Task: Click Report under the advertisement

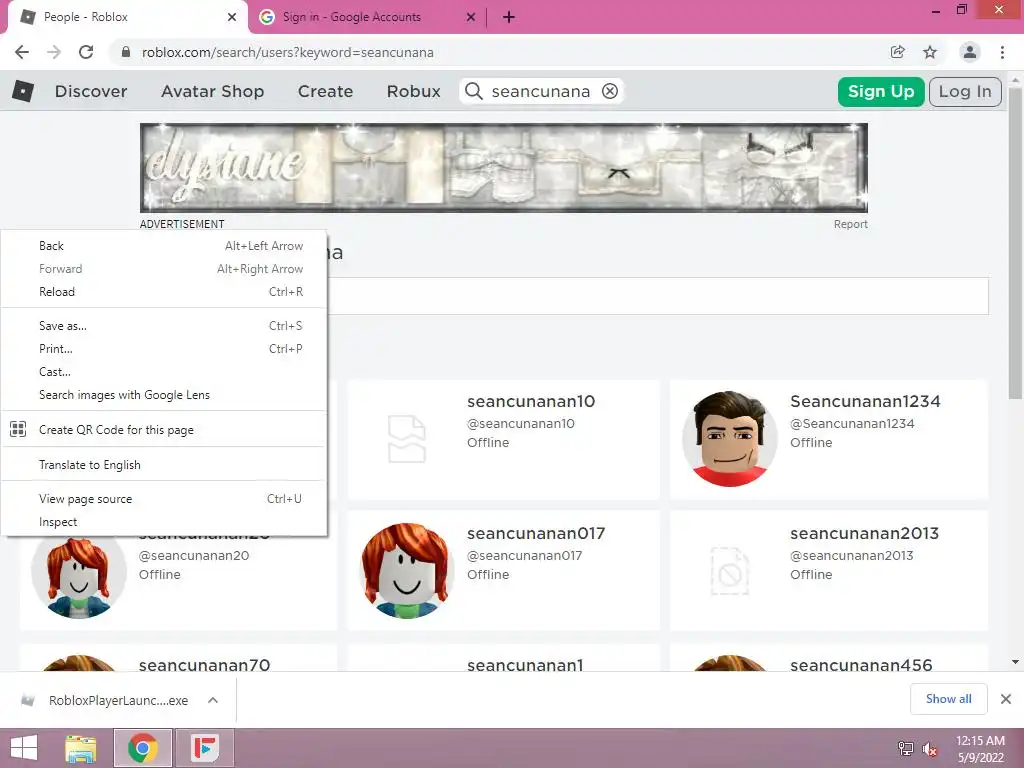Action: pyautogui.click(x=850, y=224)
